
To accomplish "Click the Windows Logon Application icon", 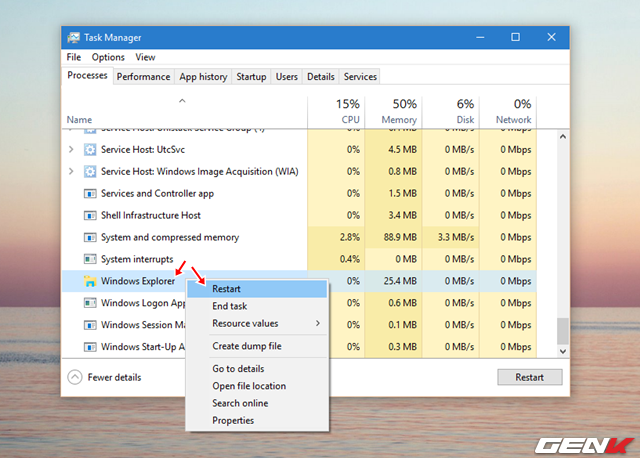I will click(x=90, y=303).
